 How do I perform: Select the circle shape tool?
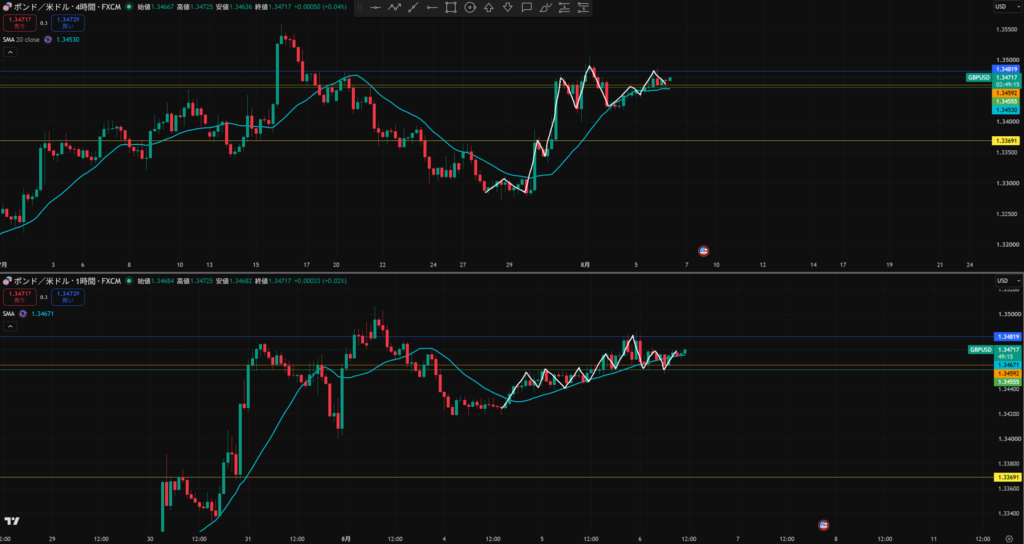470,8
